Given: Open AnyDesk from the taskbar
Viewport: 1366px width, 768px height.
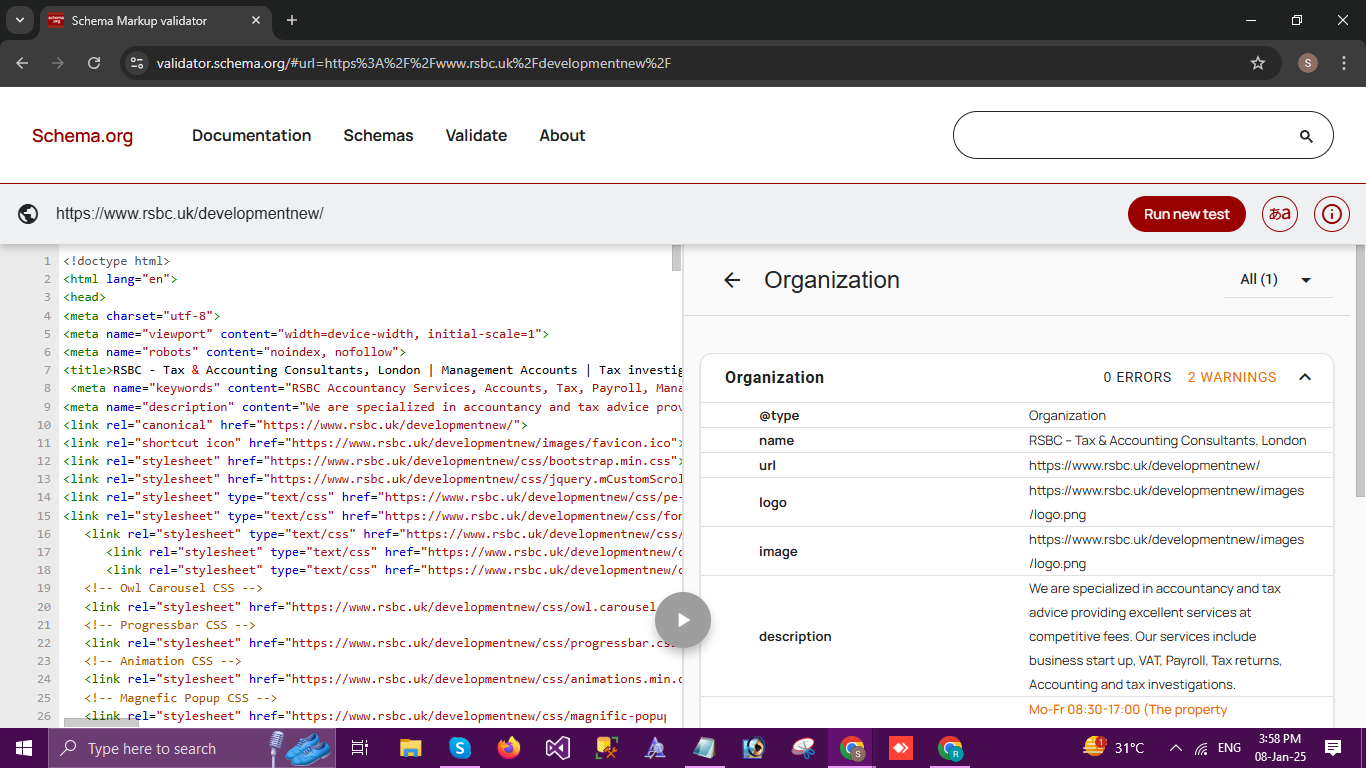Looking at the screenshot, I should click(x=901, y=748).
